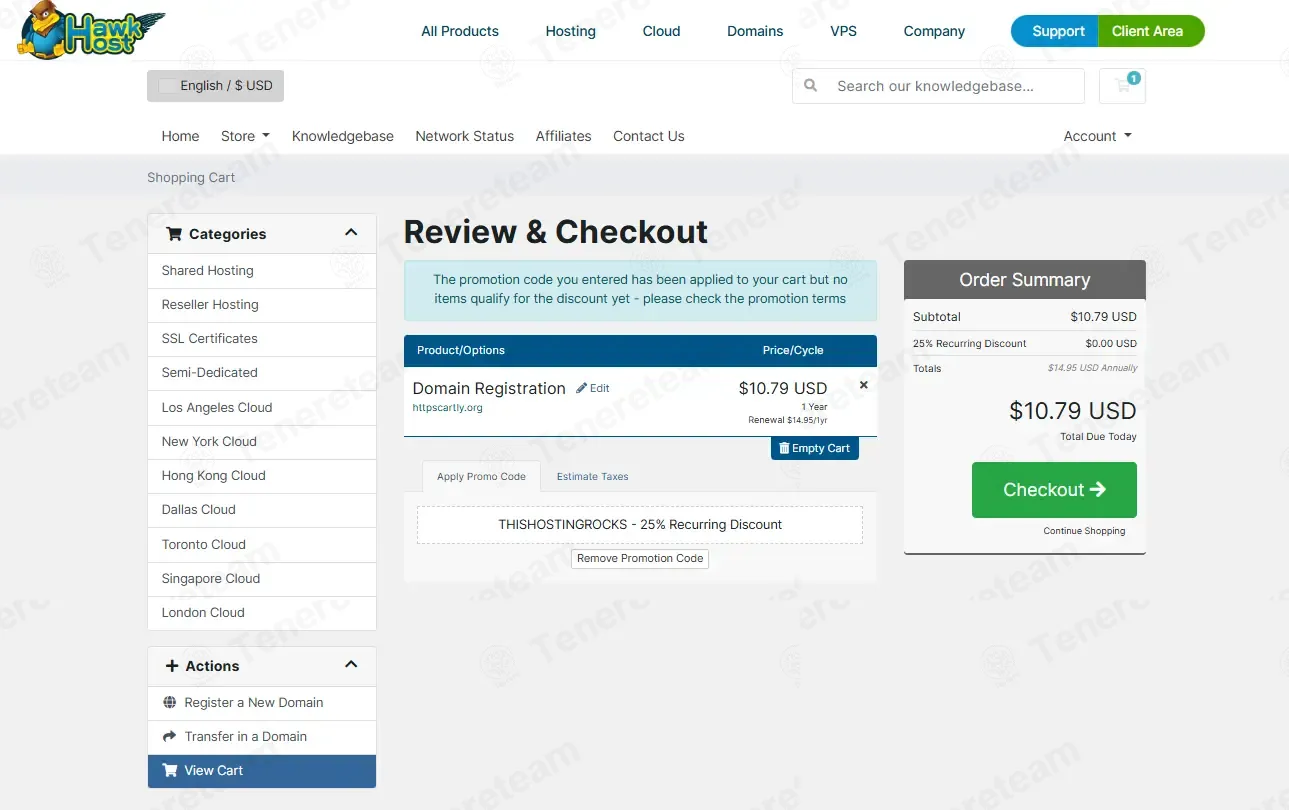
Task: Open the Account dropdown menu
Action: click(1098, 136)
